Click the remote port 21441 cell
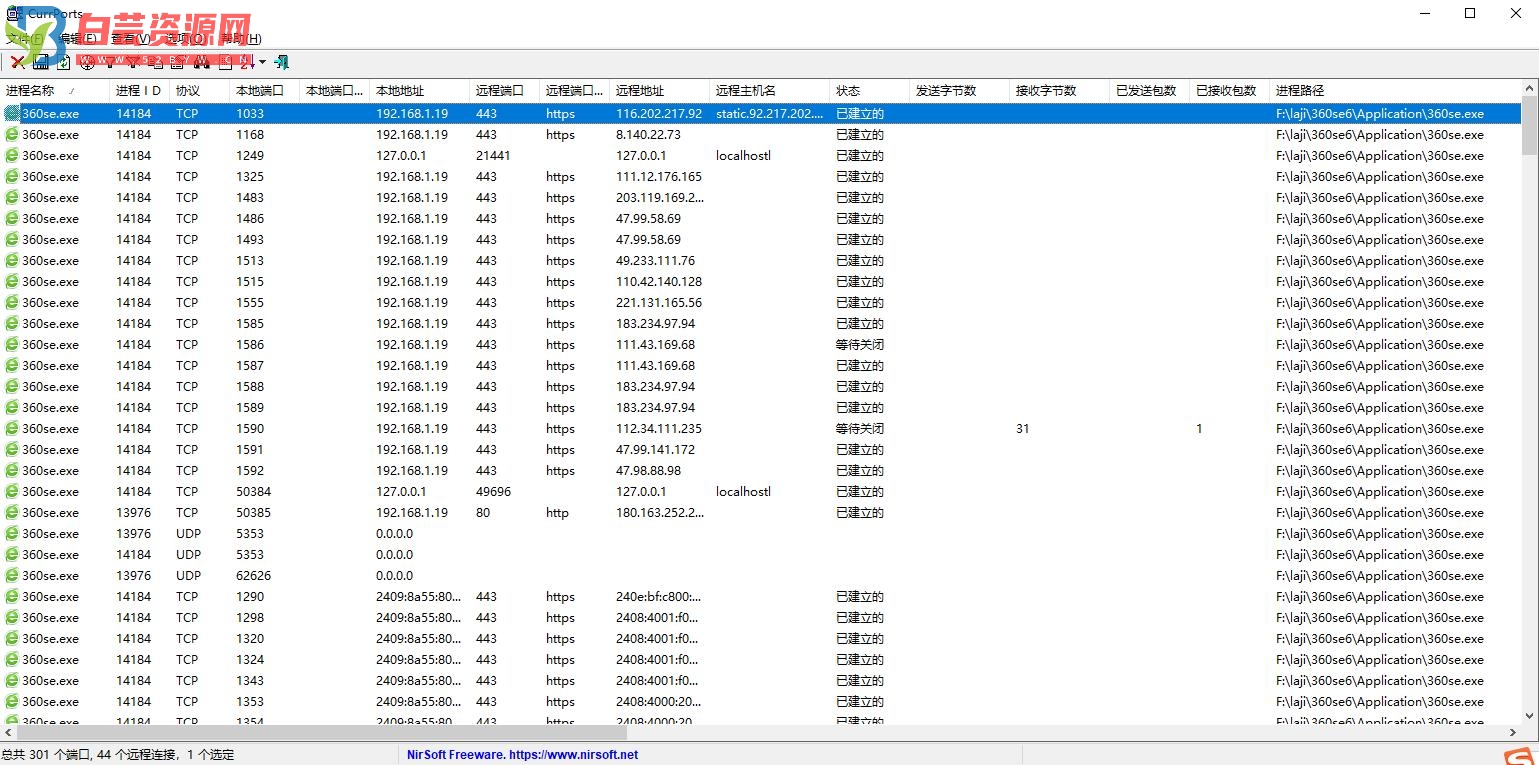 click(x=493, y=155)
